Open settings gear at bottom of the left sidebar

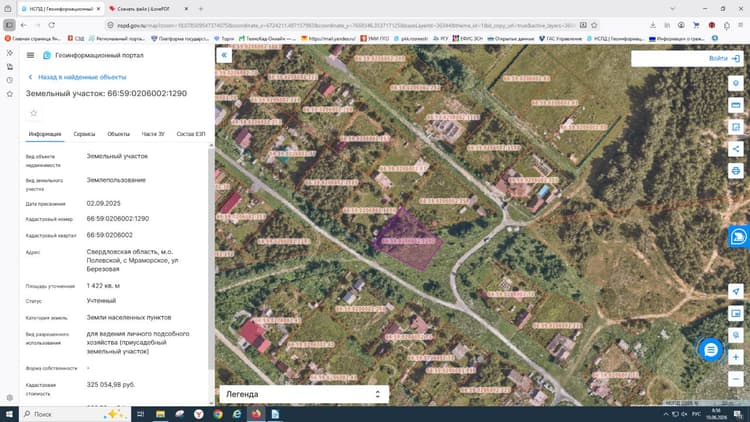click(x=10, y=398)
